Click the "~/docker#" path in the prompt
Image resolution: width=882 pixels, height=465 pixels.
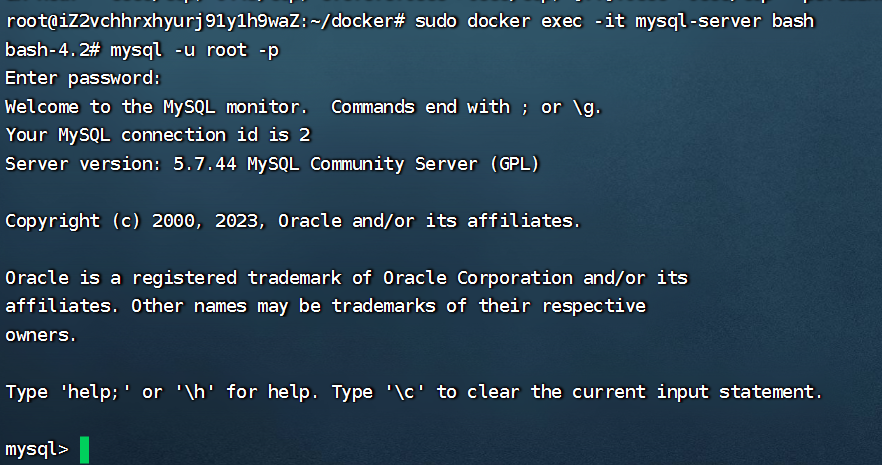(316, 21)
